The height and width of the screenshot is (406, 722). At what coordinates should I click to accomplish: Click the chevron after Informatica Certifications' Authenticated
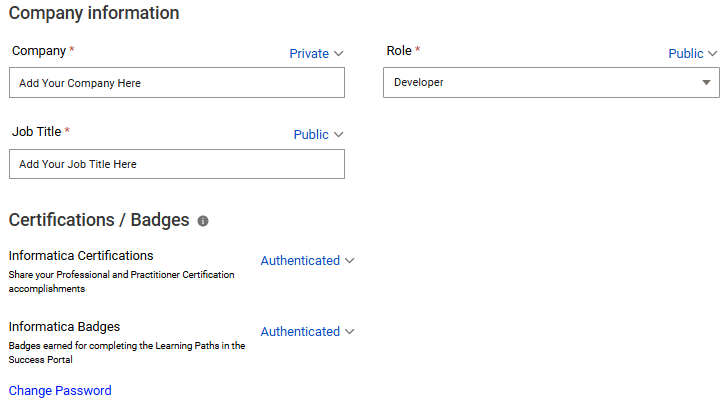click(x=350, y=261)
